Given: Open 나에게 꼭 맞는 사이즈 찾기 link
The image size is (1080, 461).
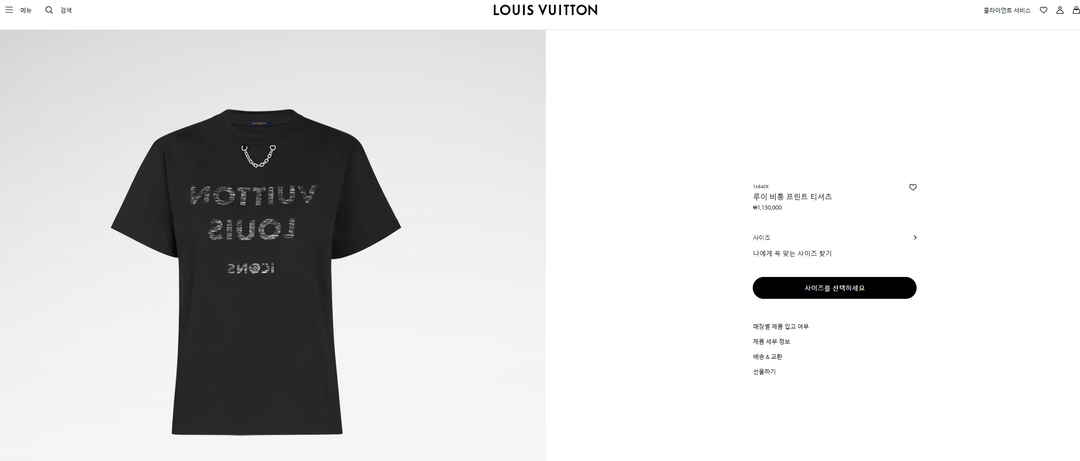Looking at the screenshot, I should tap(792, 254).
